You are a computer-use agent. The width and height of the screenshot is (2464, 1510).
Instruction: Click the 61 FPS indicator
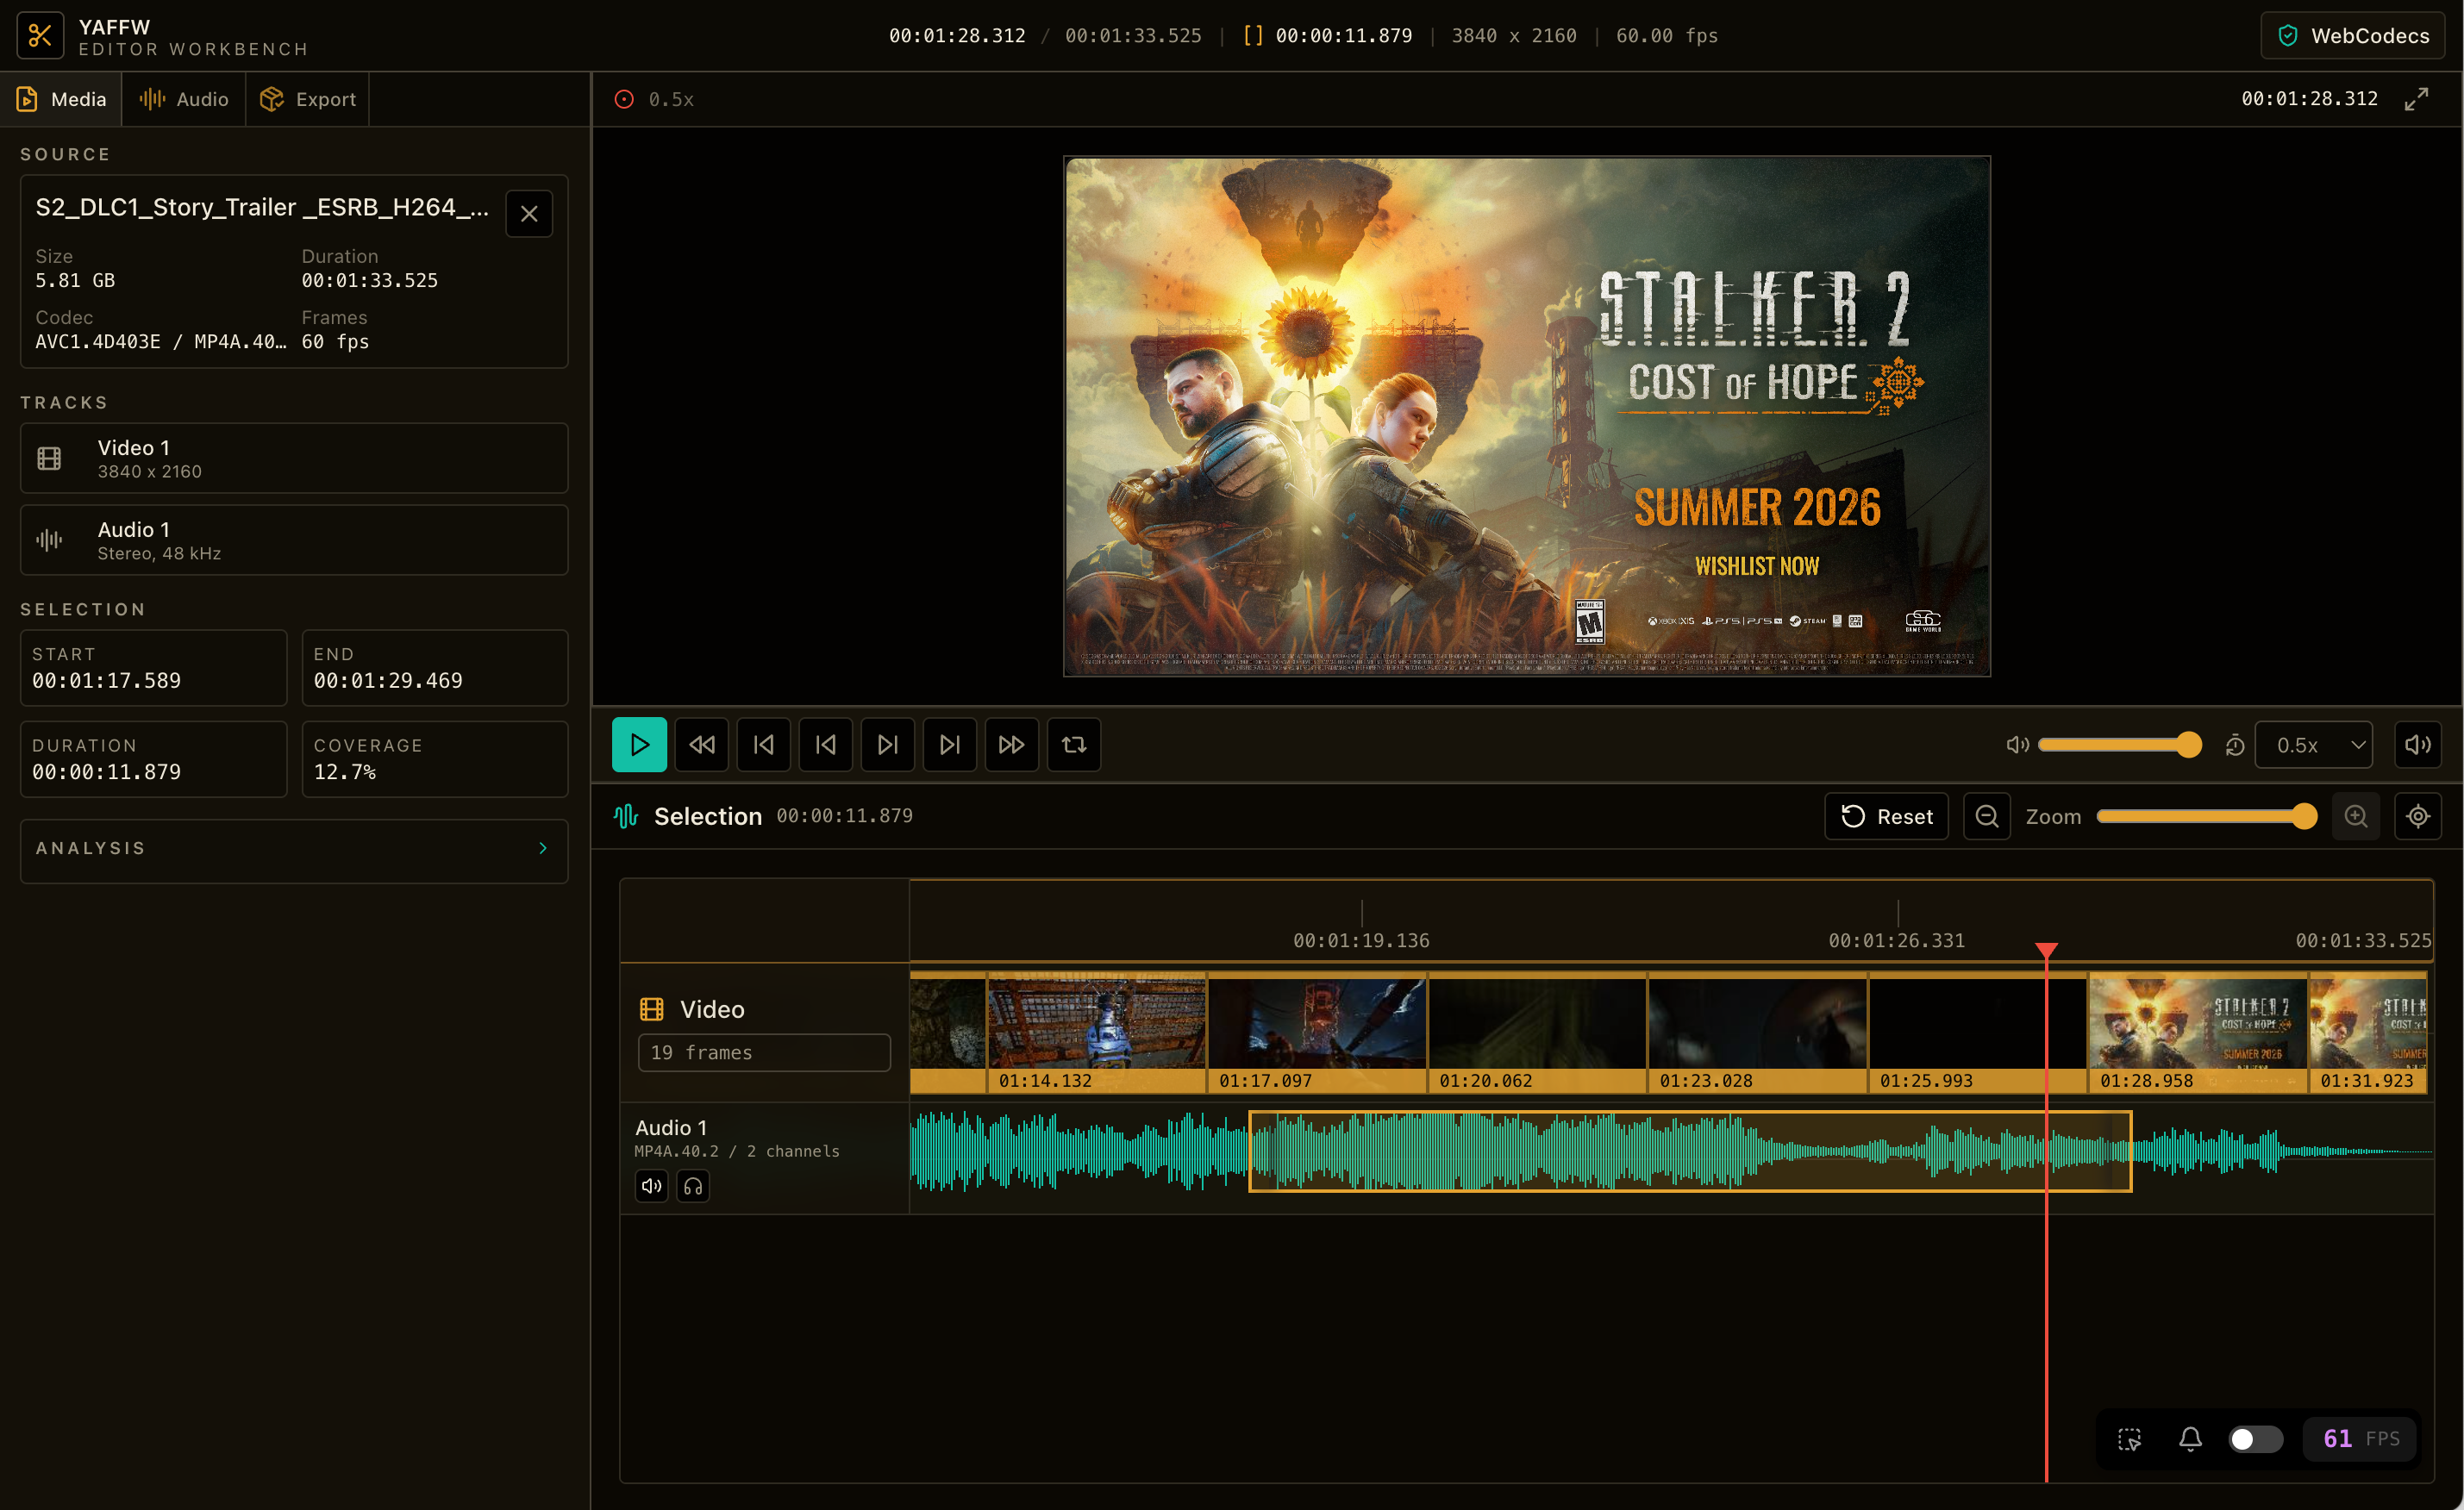click(x=2361, y=1438)
